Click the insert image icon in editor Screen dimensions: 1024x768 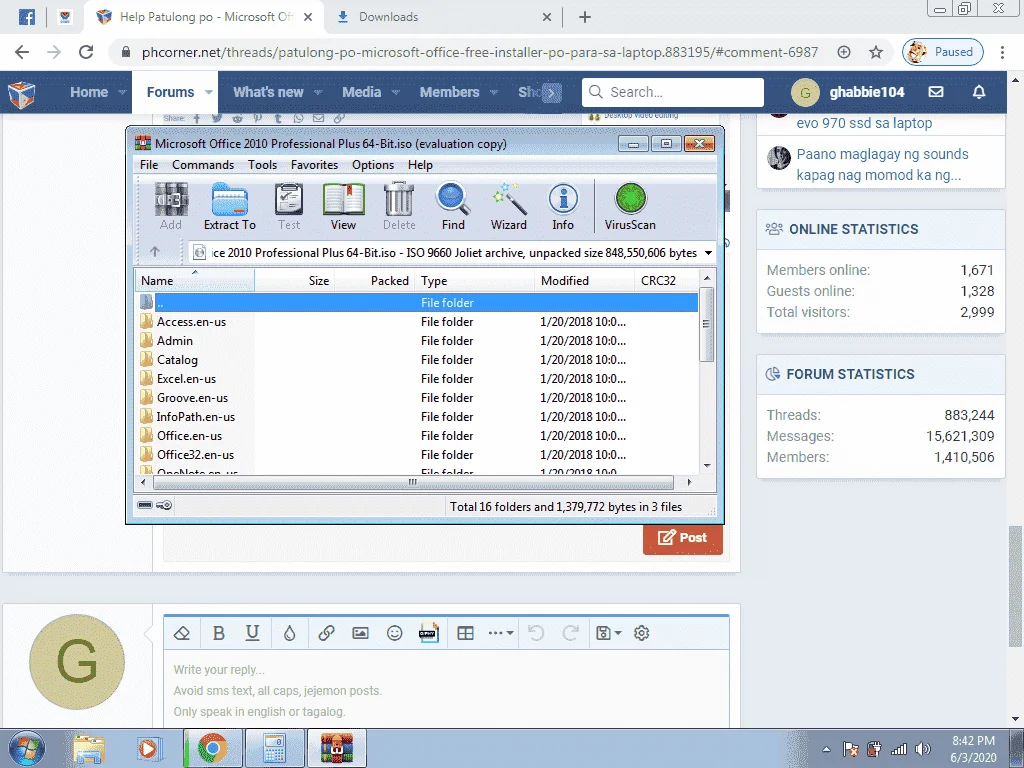pos(360,633)
